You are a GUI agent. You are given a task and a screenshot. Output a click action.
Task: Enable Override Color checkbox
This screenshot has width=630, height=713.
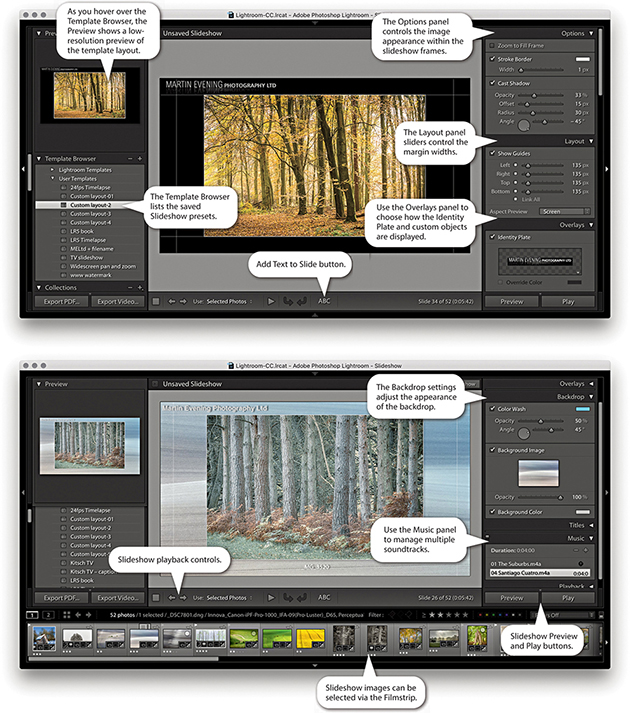500,282
